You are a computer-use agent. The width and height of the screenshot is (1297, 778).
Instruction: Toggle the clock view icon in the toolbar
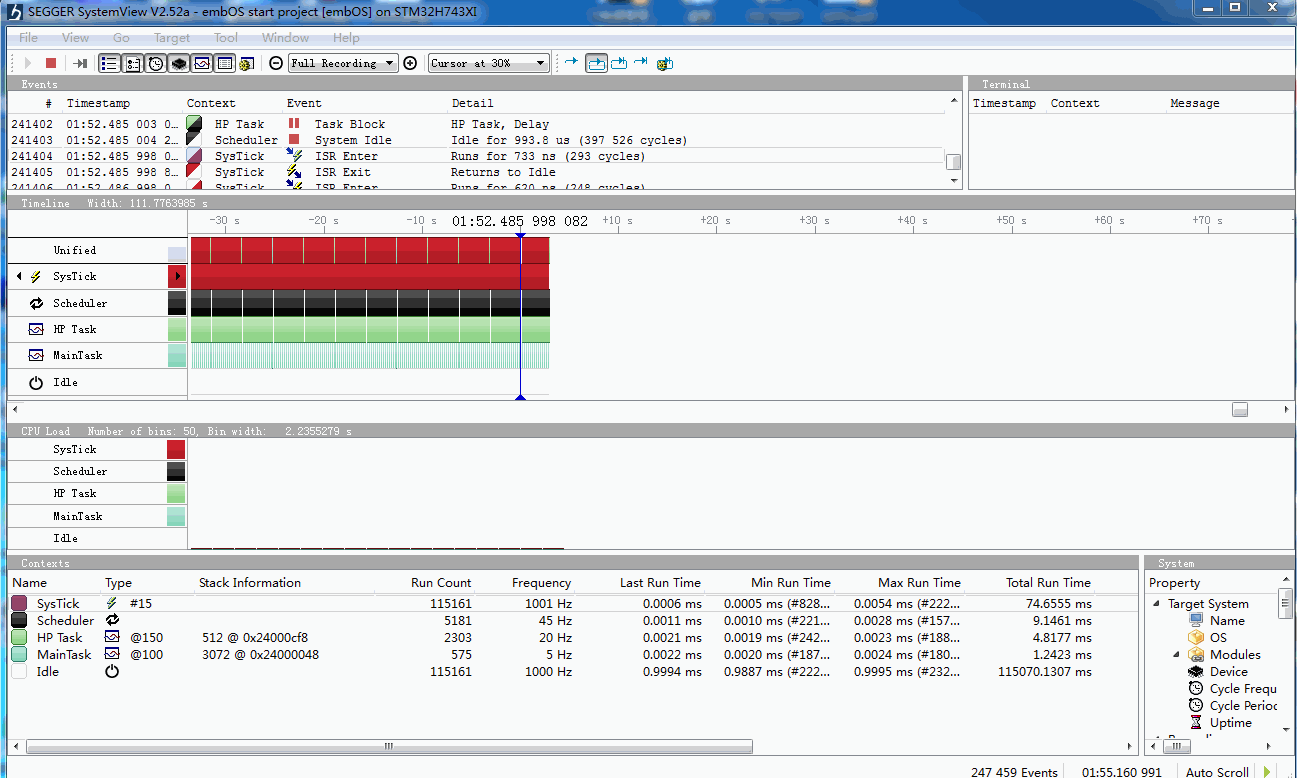pyautogui.click(x=156, y=63)
